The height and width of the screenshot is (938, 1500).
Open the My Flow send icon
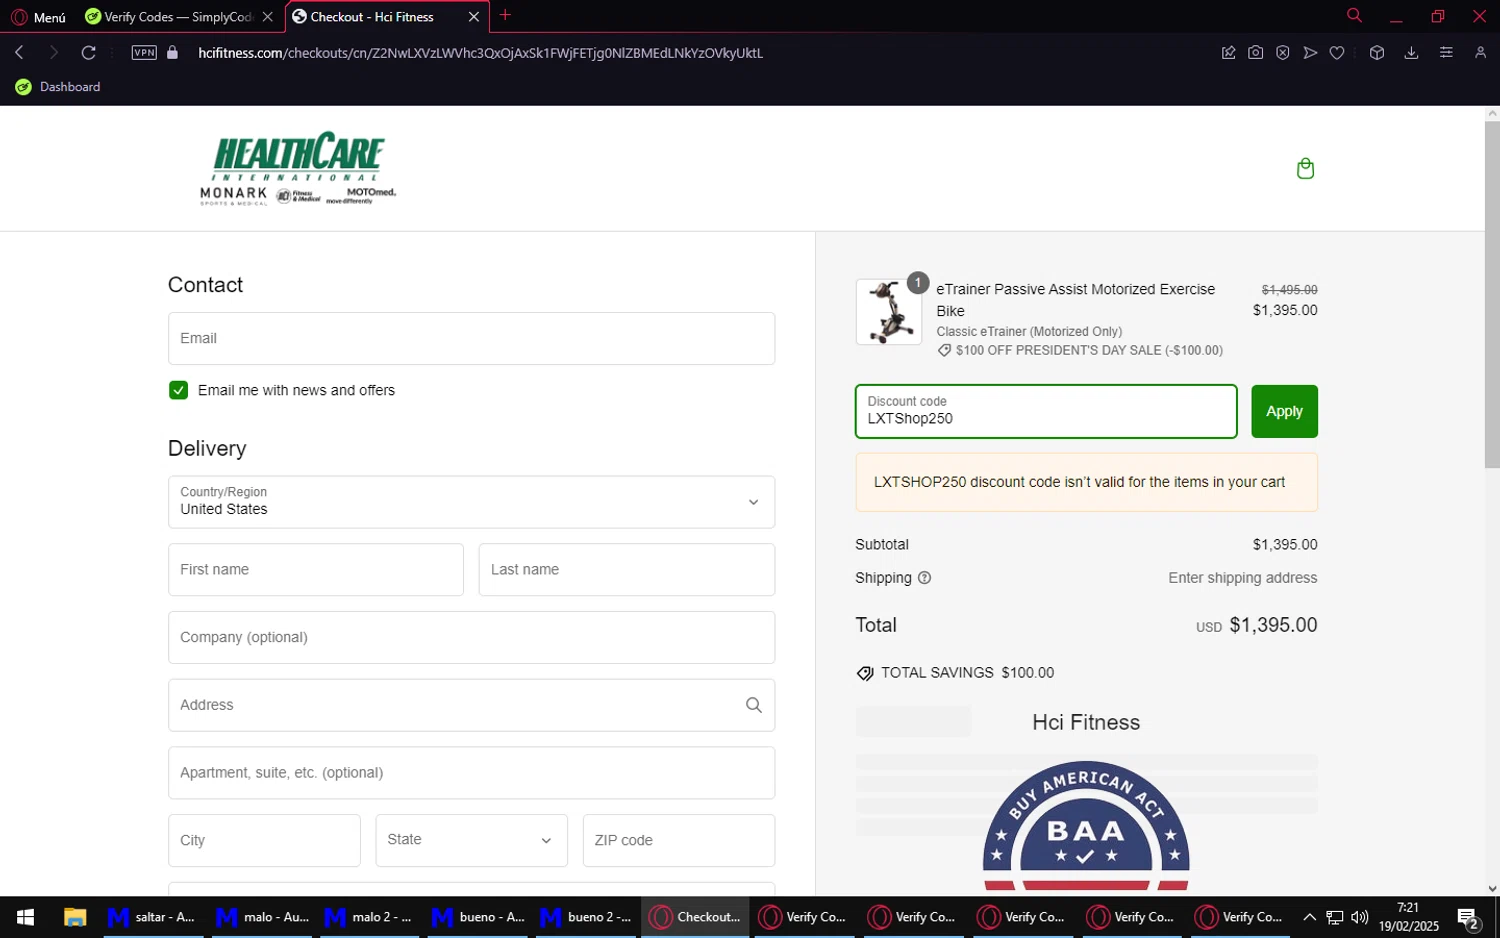click(x=1310, y=53)
